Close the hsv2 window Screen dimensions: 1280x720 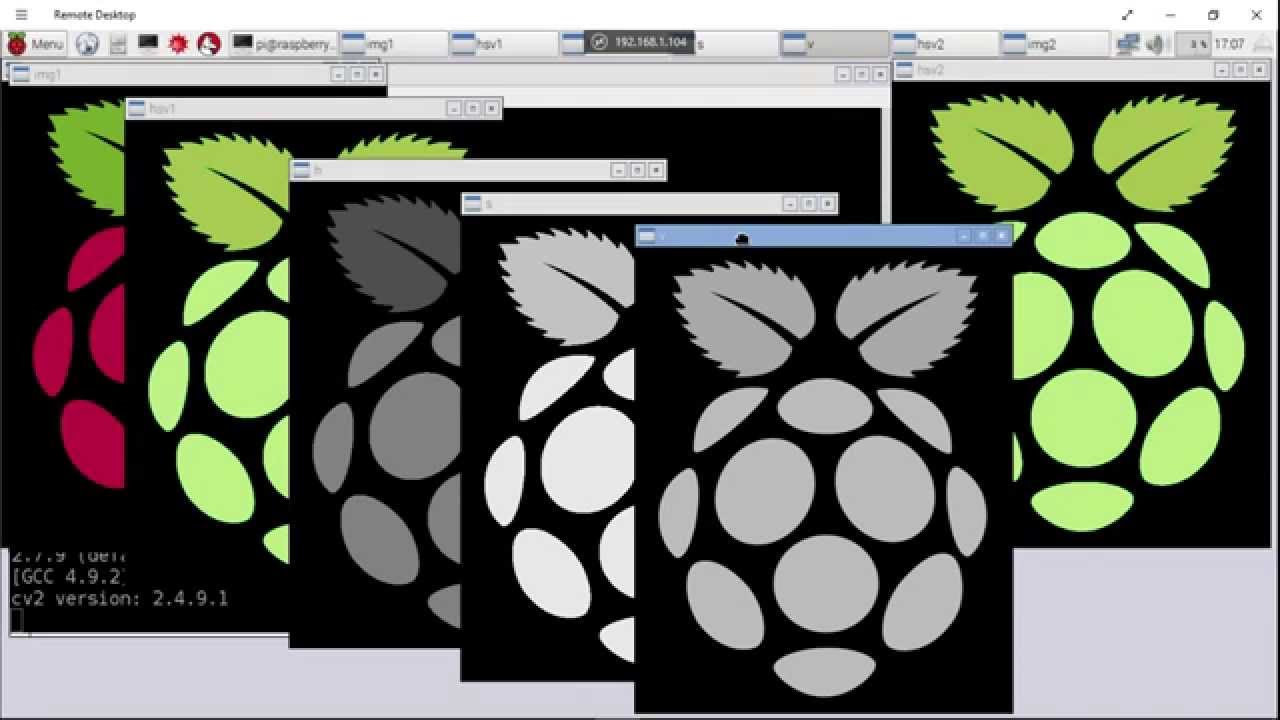pos(1260,70)
